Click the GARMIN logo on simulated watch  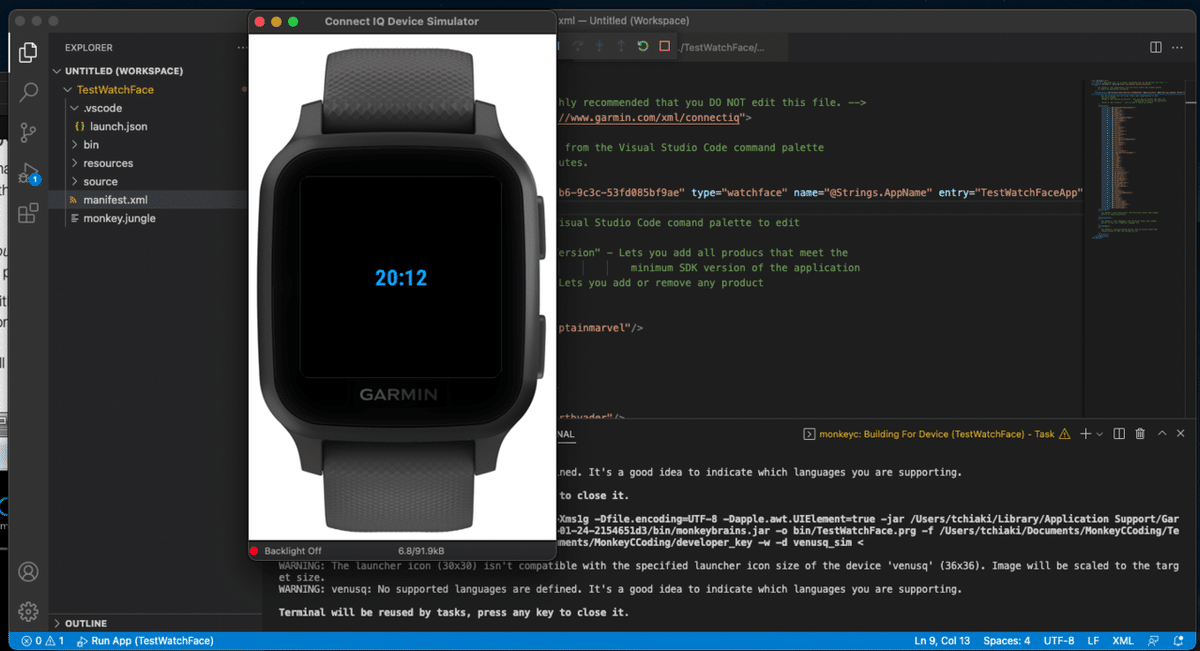[x=399, y=394]
